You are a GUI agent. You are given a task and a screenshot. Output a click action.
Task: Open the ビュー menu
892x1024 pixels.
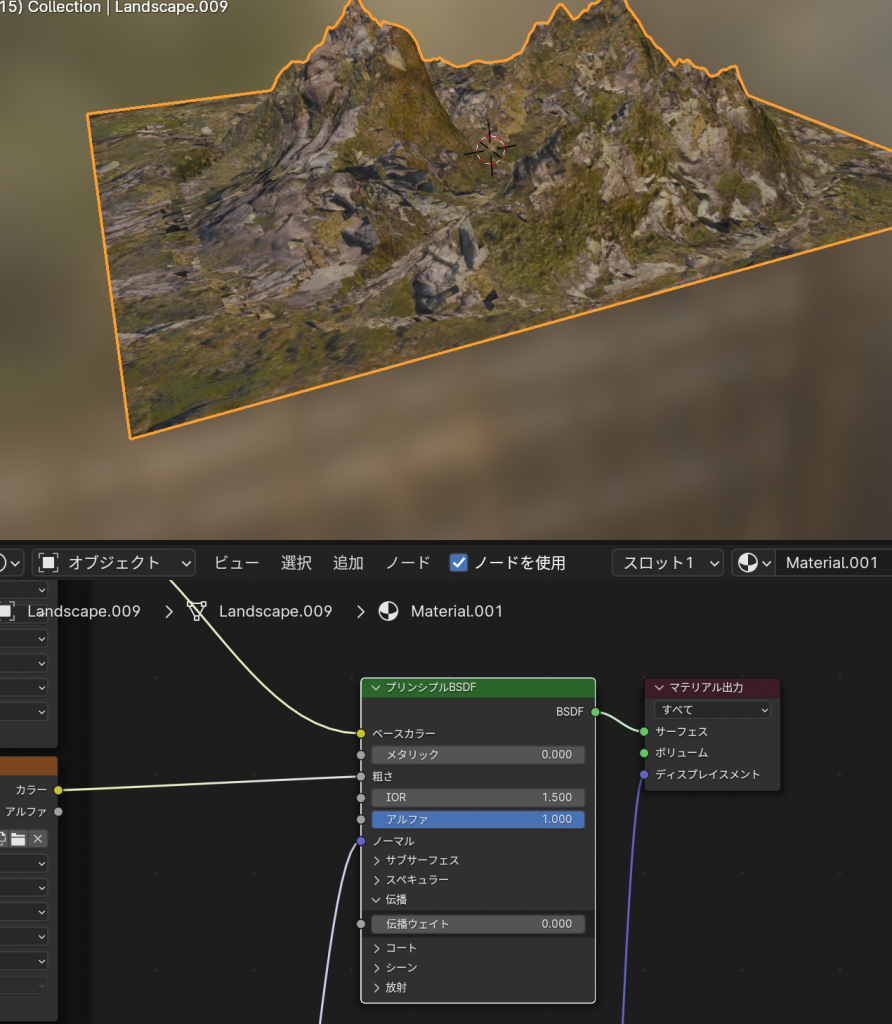237,563
